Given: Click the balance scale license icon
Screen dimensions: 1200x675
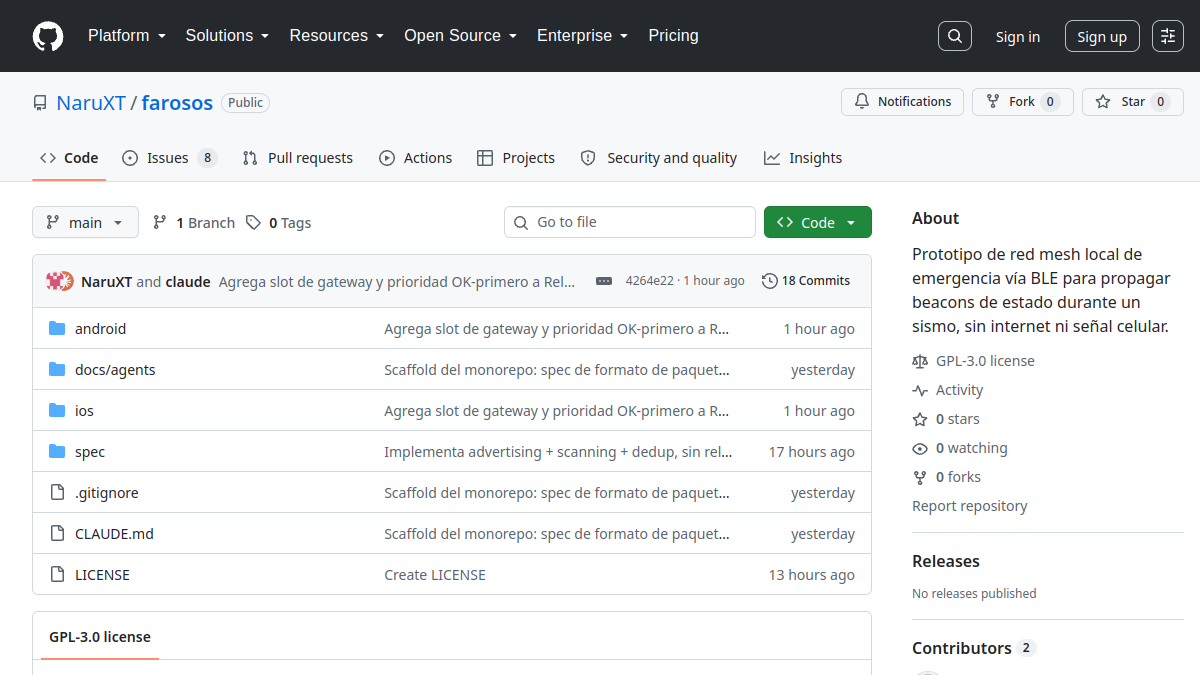Looking at the screenshot, I should (x=920, y=361).
